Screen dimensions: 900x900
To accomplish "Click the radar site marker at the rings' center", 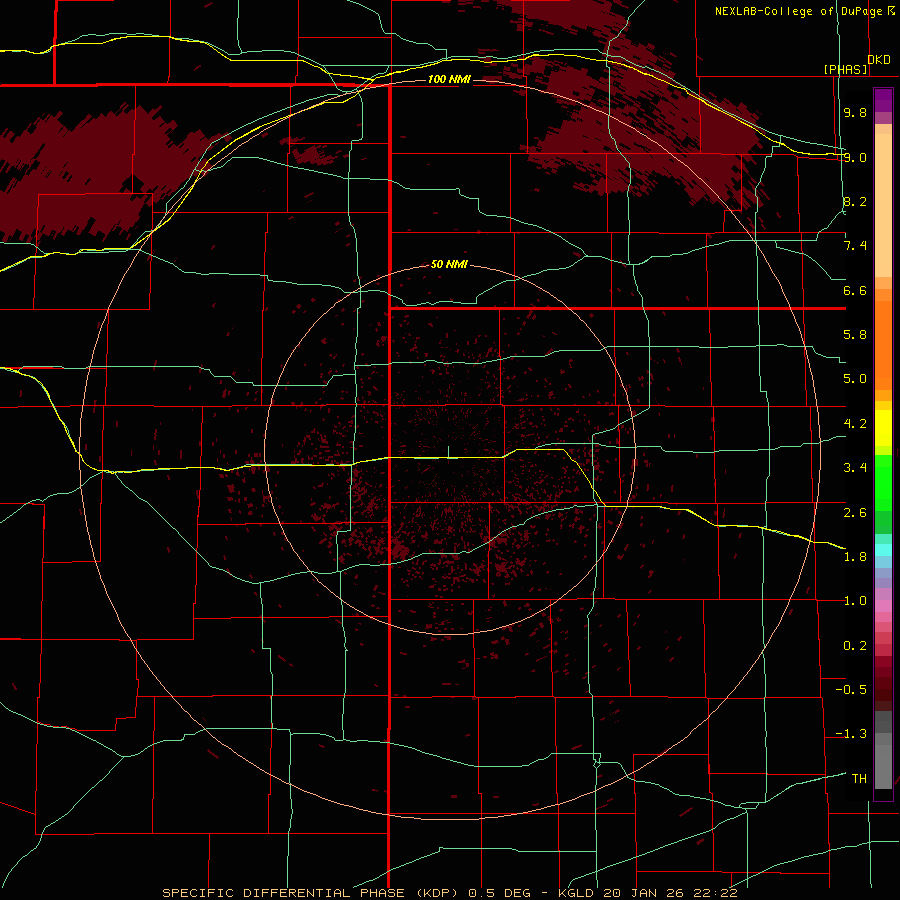I will (x=449, y=452).
